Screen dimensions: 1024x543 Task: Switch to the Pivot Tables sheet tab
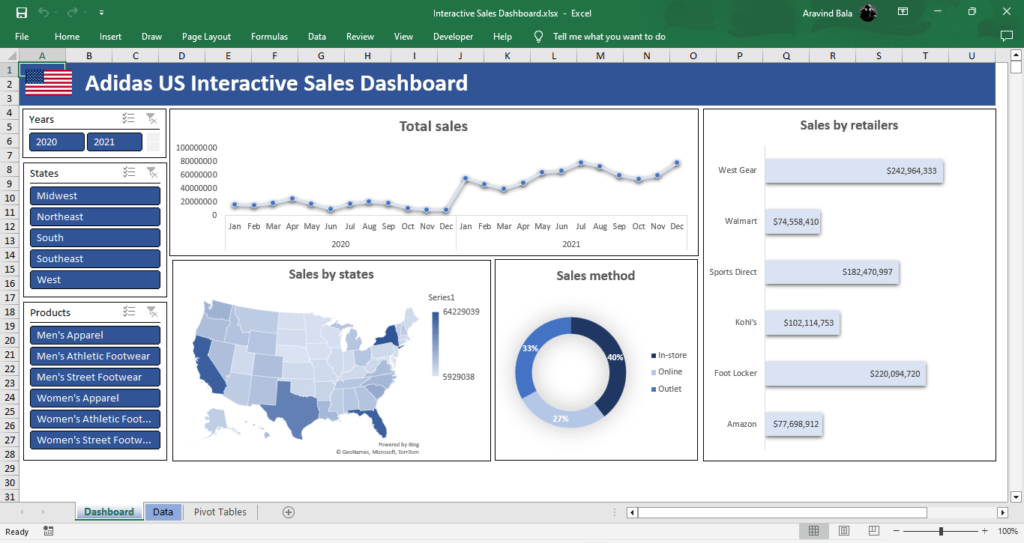click(220, 512)
